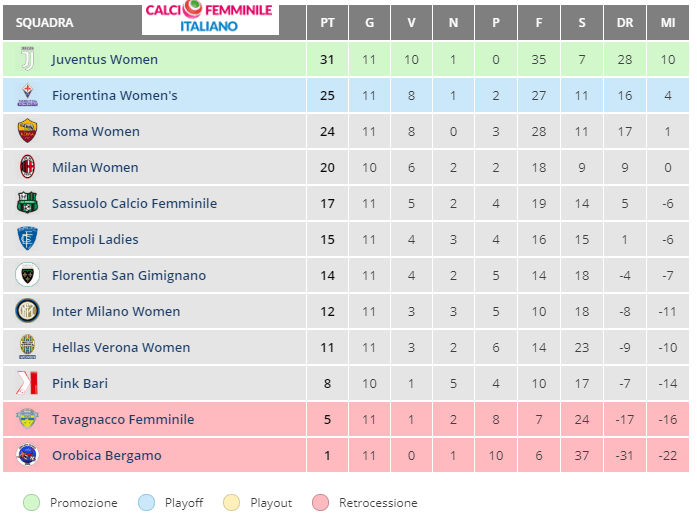
Task: Open the Tavagnacco Femminile team link
Action: pyautogui.click(x=123, y=419)
